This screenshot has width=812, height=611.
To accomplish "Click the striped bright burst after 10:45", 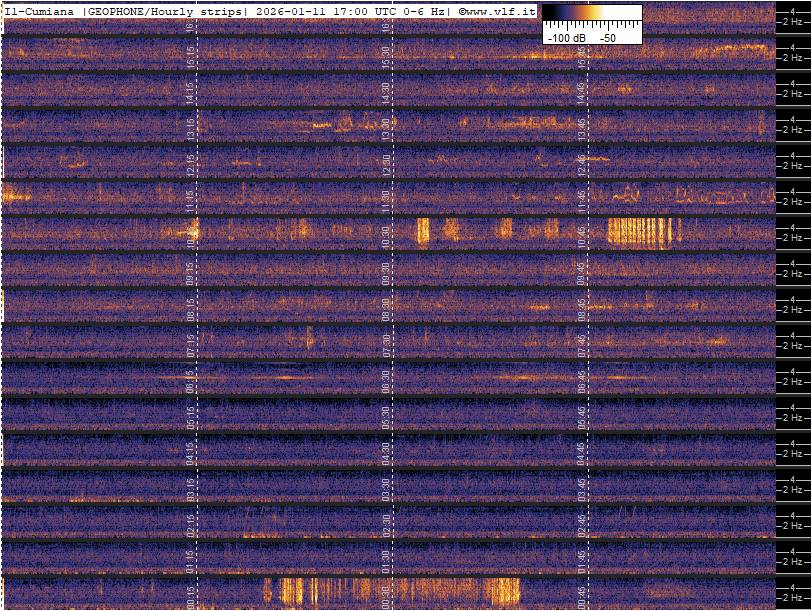I will pos(644,232).
